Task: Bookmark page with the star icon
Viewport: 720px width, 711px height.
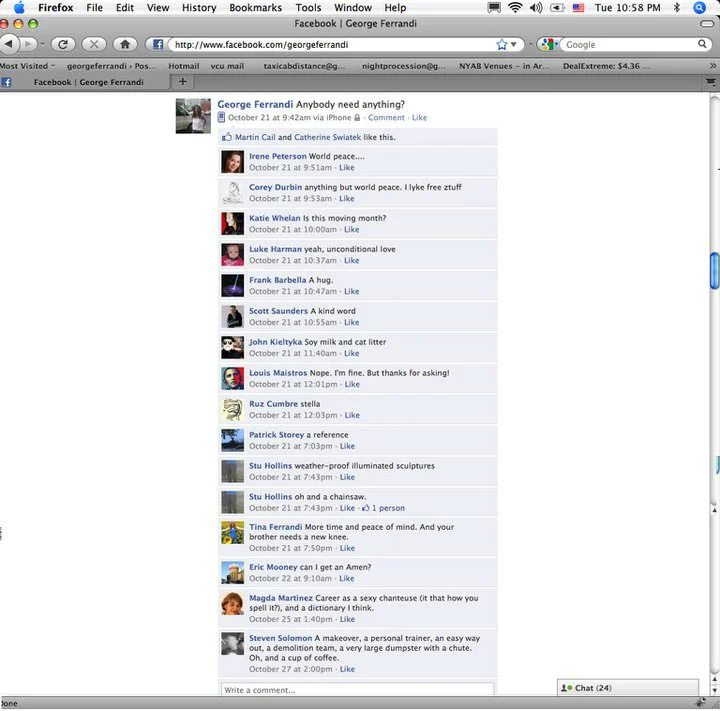Action: 501,45
